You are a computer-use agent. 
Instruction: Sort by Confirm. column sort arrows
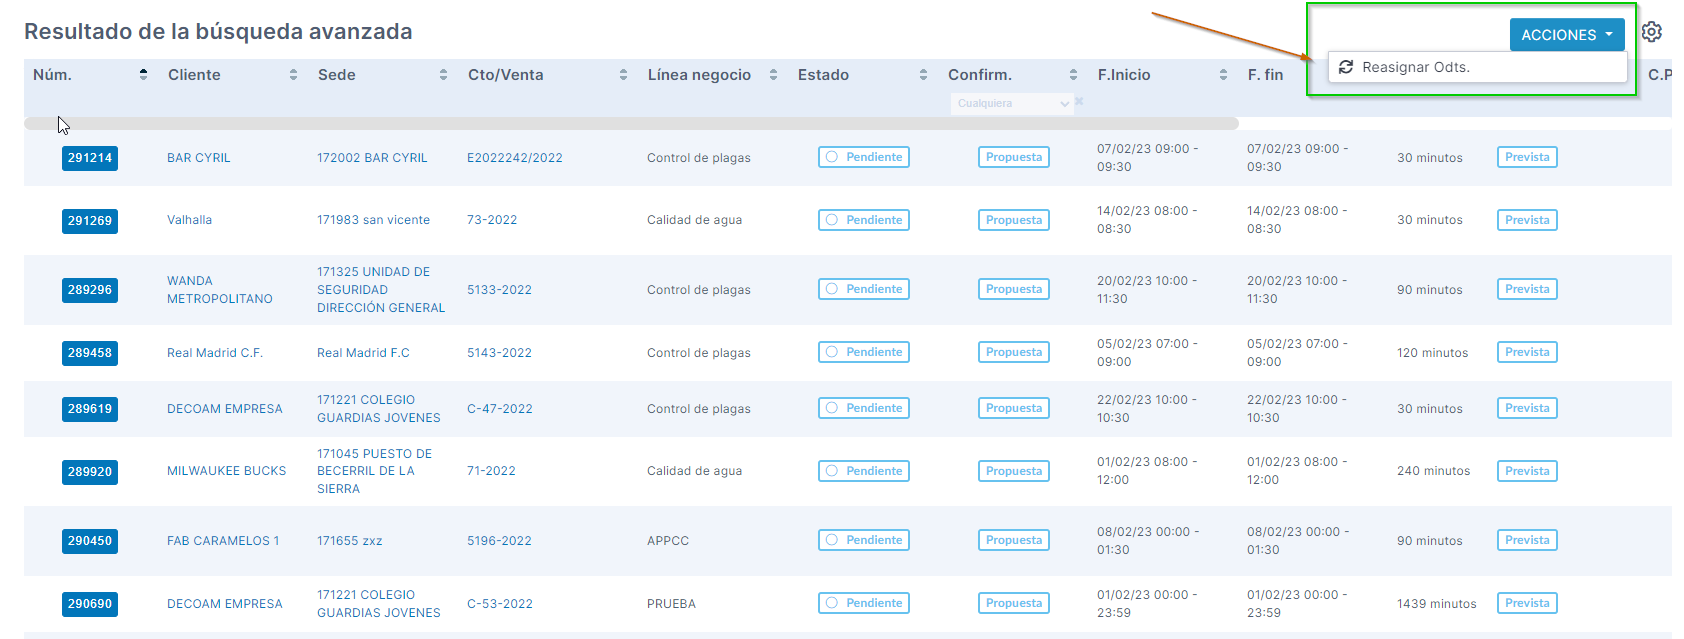pos(1073,75)
